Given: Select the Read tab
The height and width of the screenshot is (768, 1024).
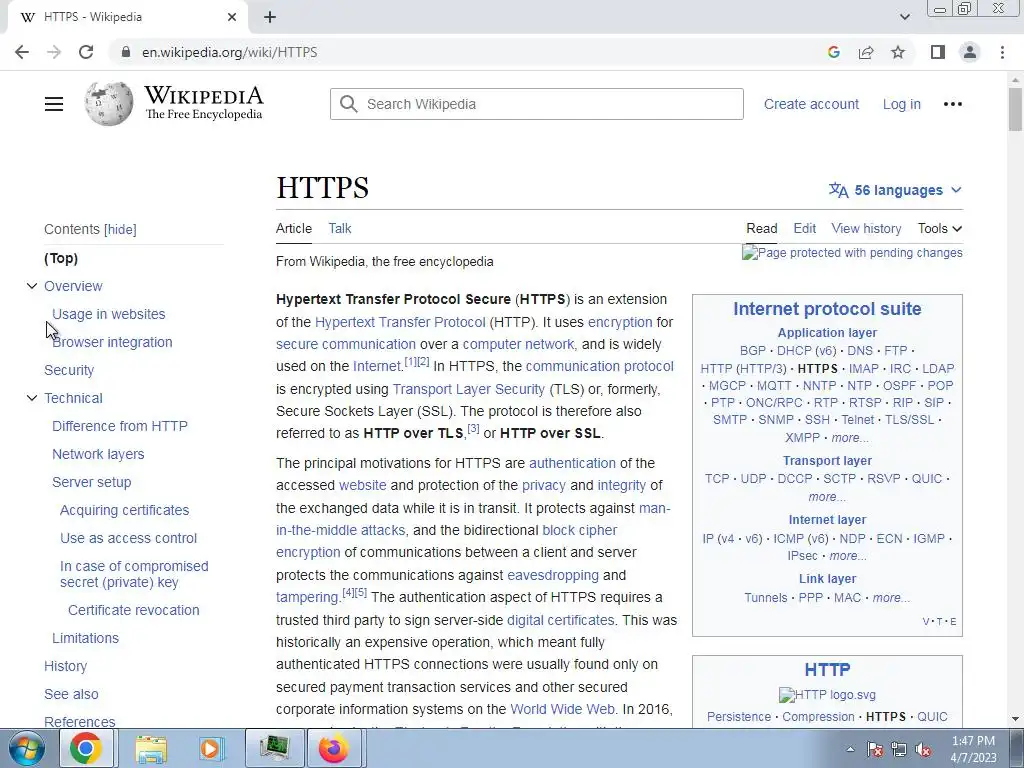Looking at the screenshot, I should click(761, 229).
